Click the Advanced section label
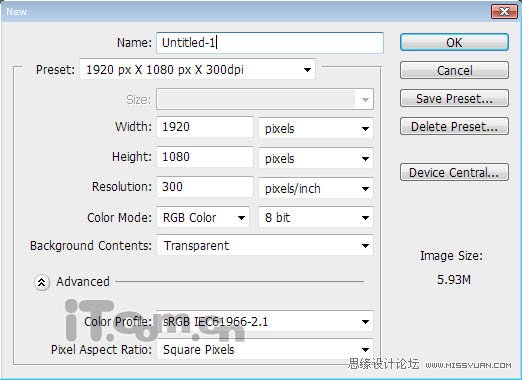Screen dimensions: 522x380 point(83,282)
